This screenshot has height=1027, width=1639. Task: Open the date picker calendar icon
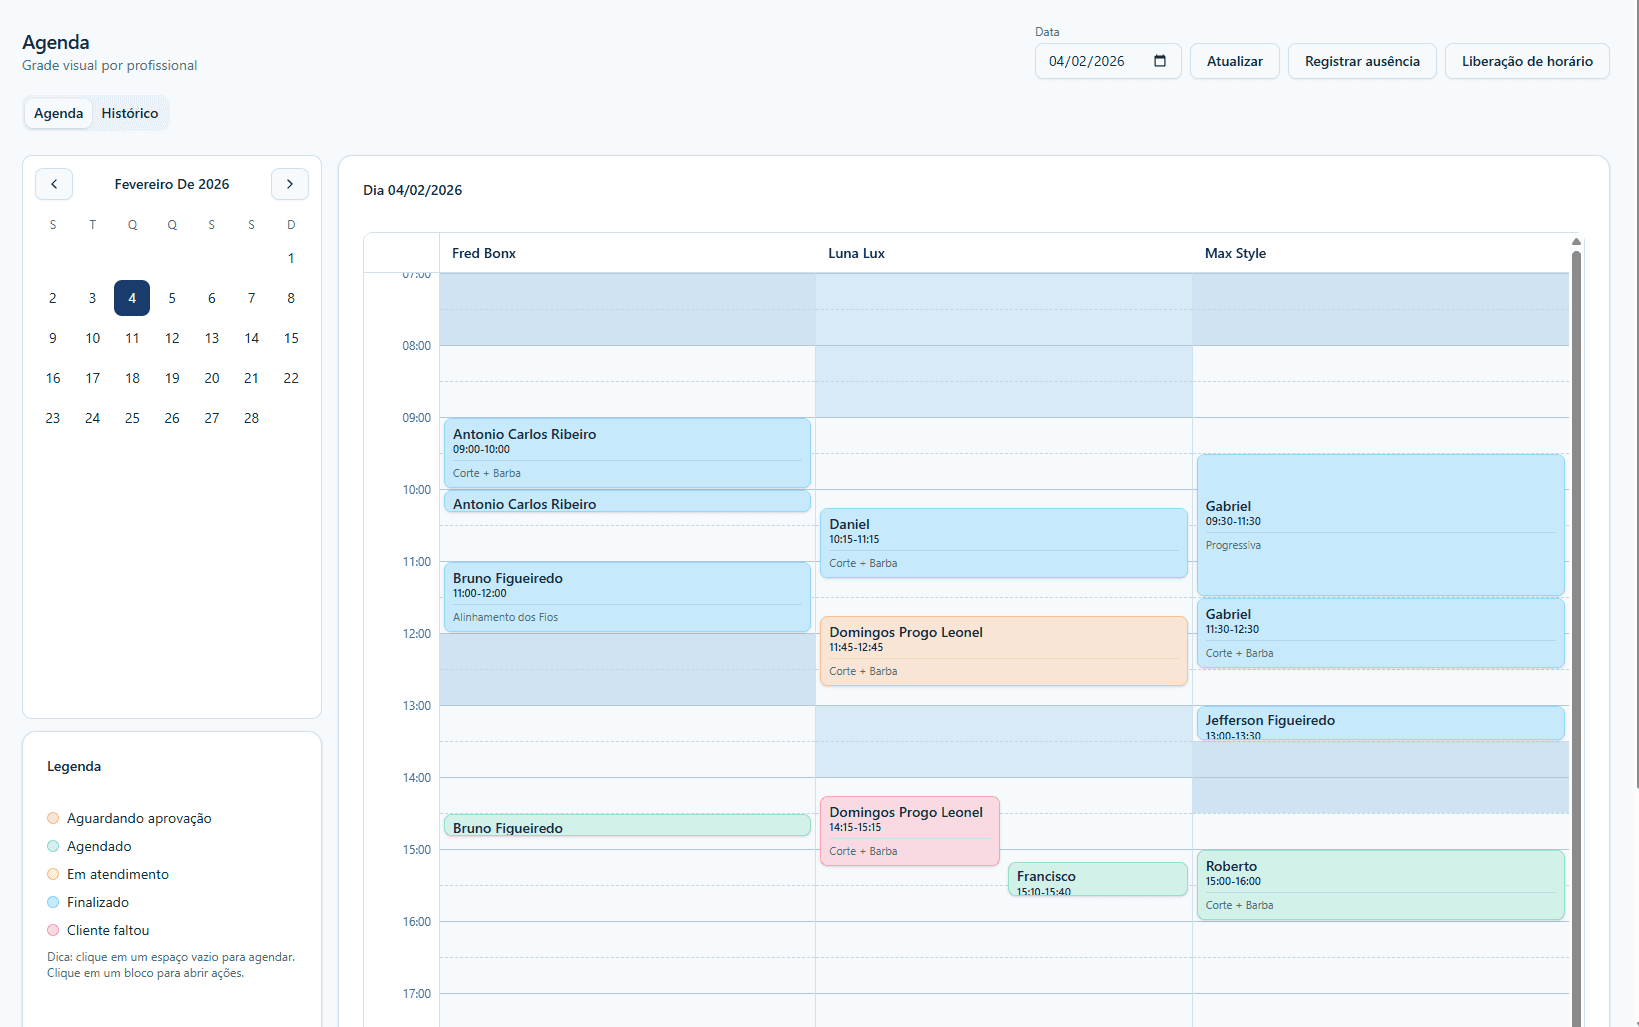tap(1161, 61)
